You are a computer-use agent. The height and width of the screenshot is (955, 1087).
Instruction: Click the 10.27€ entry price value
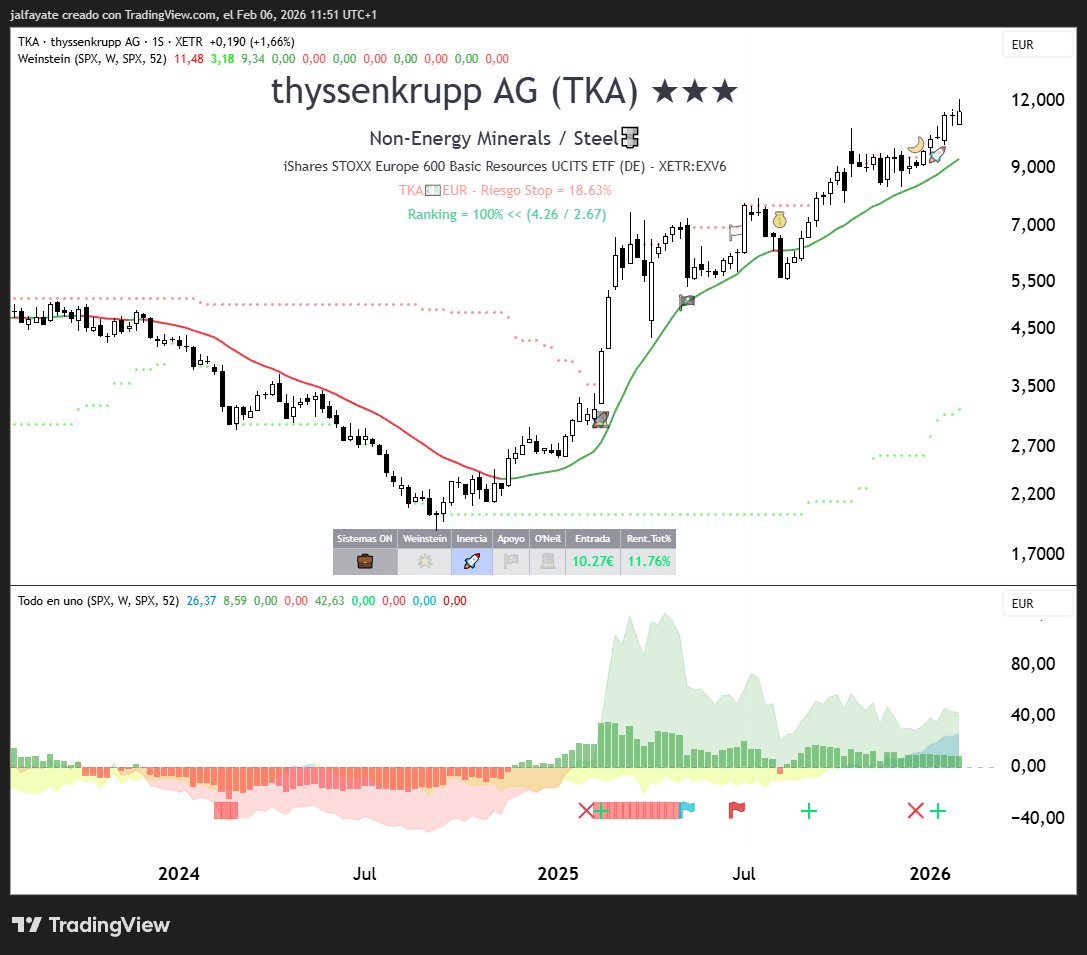593,561
